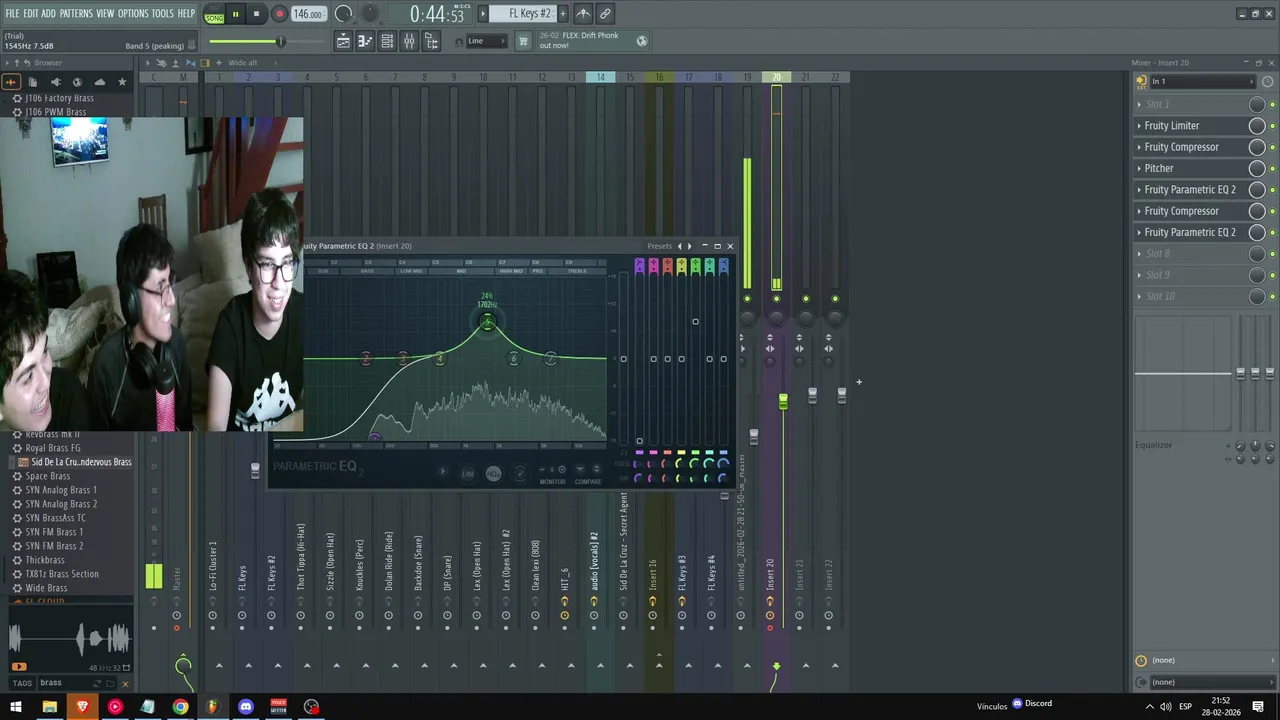
Task: Open the Playlist view icon
Action: (x=343, y=41)
